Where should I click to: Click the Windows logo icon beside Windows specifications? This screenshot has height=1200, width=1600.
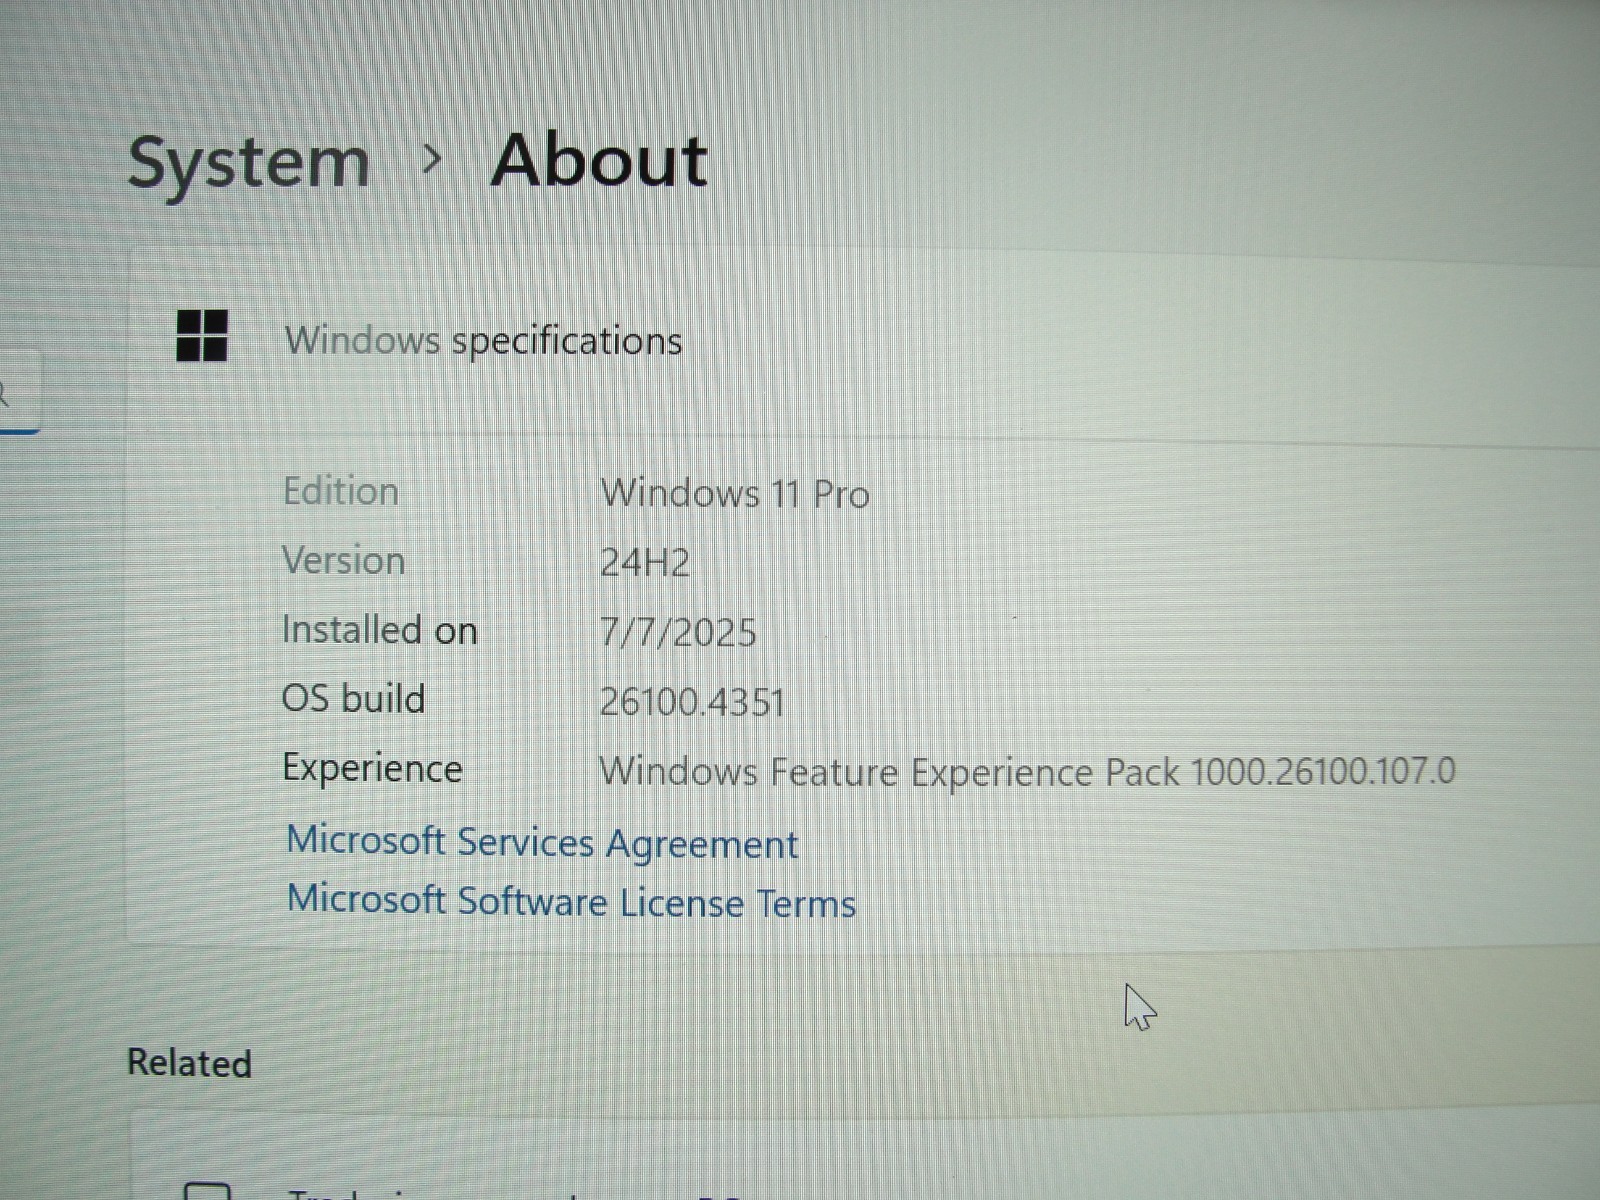click(202, 335)
